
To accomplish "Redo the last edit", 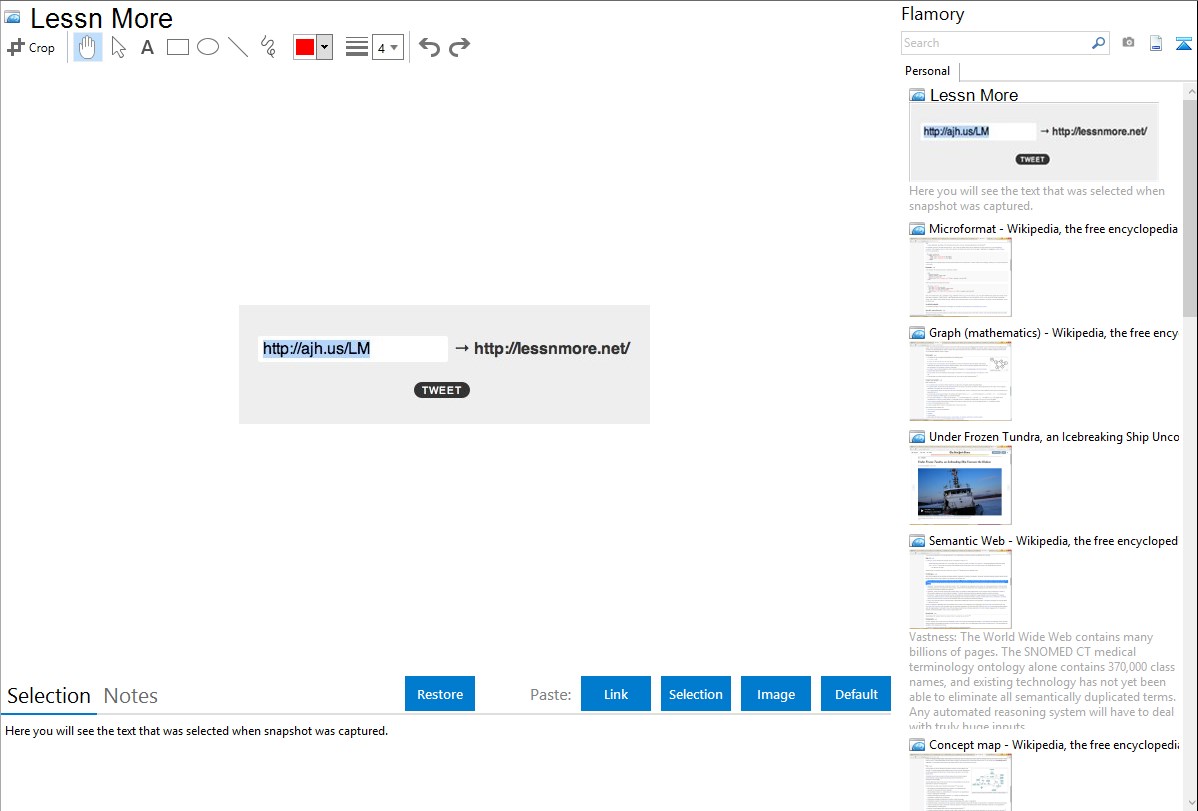I will click(x=459, y=47).
